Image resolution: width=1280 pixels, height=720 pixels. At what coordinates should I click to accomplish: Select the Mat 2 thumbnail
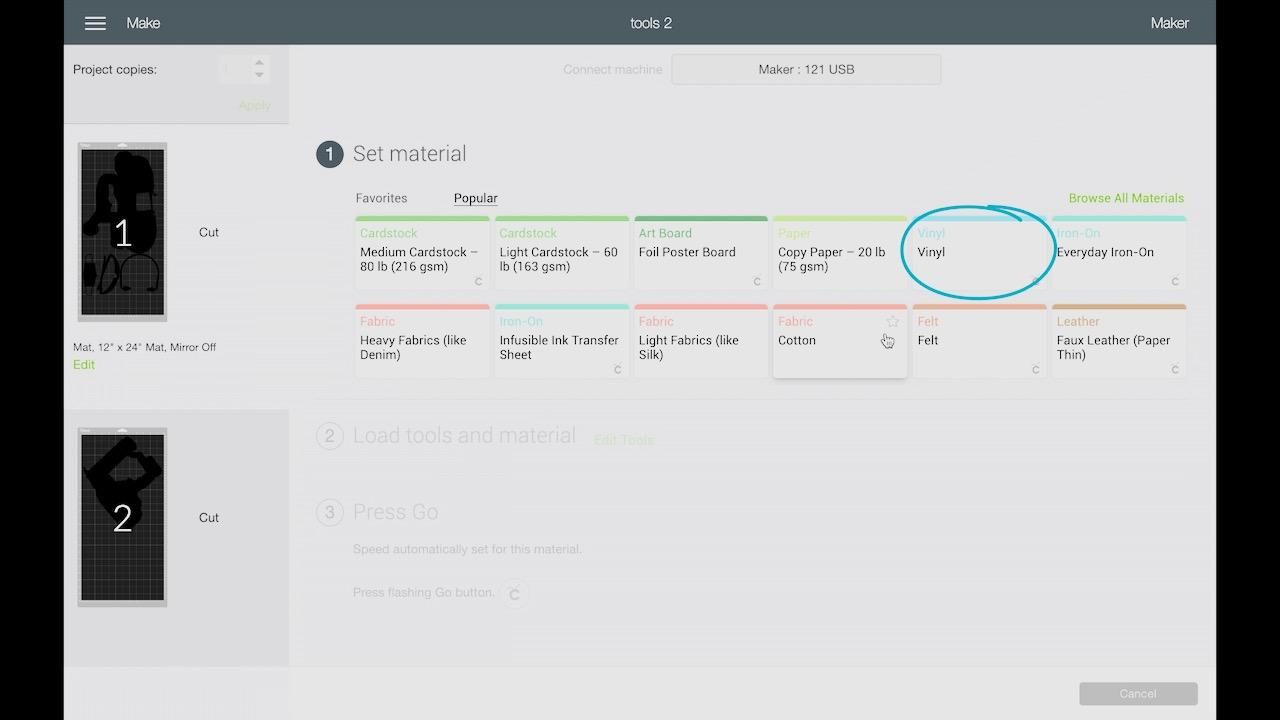[121, 517]
